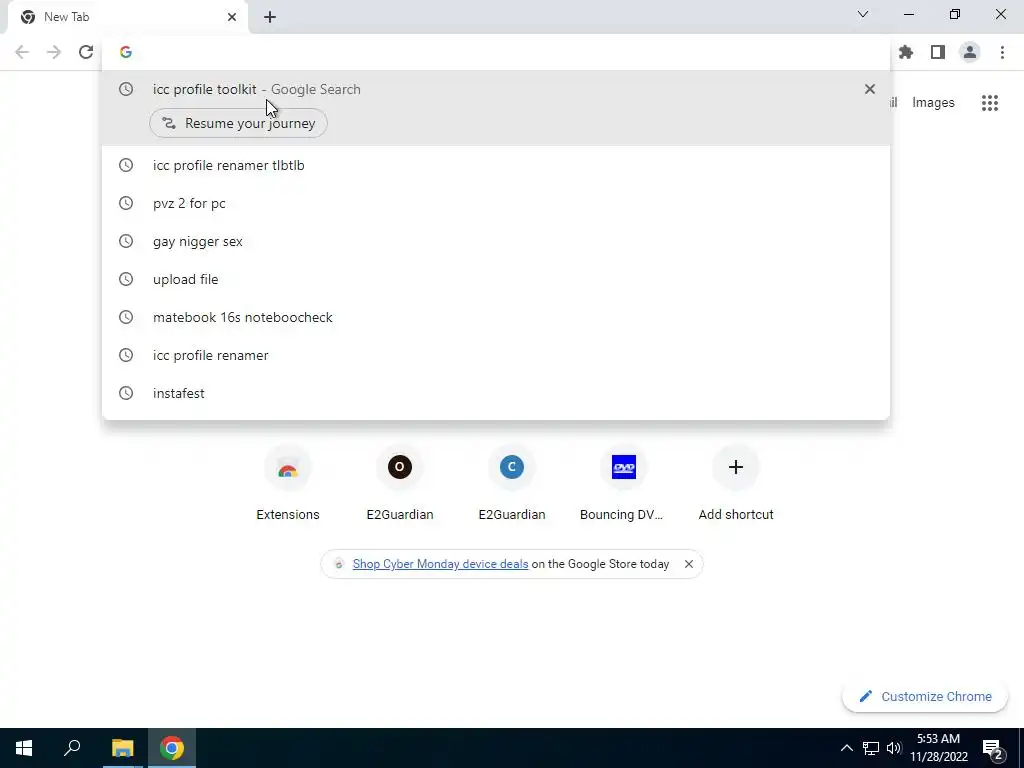Toggle the Chrome side panel icon
Screen dimensions: 1024x768
click(938, 52)
